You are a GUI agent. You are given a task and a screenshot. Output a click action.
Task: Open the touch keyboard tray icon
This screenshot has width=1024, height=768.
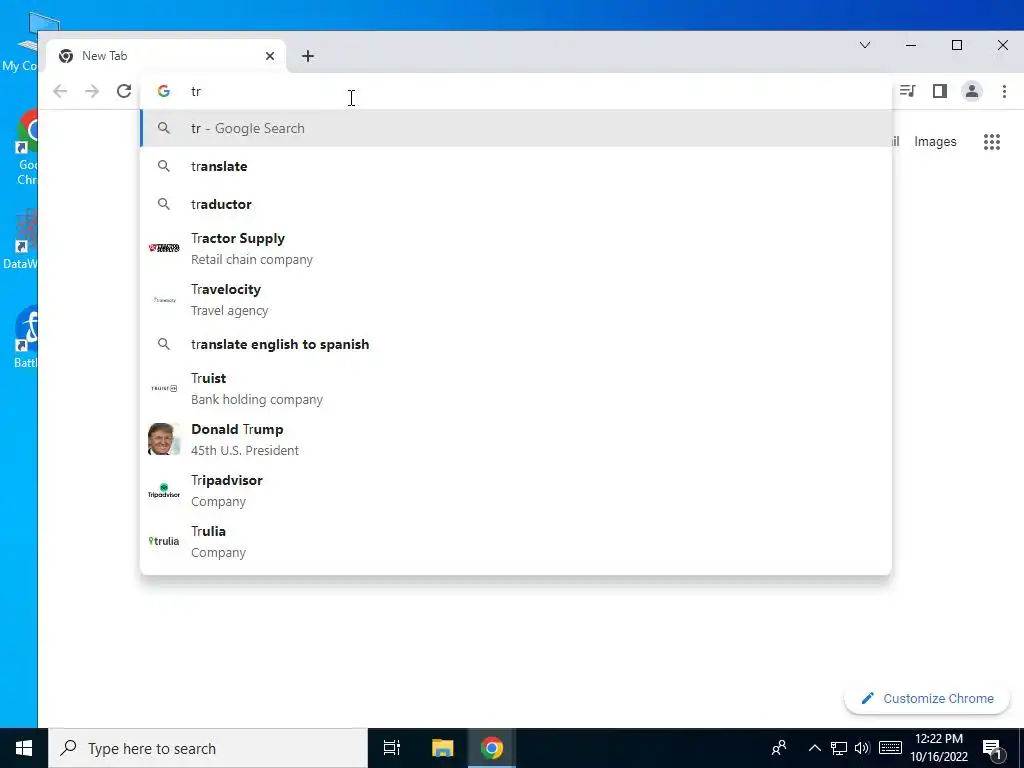[891, 748]
